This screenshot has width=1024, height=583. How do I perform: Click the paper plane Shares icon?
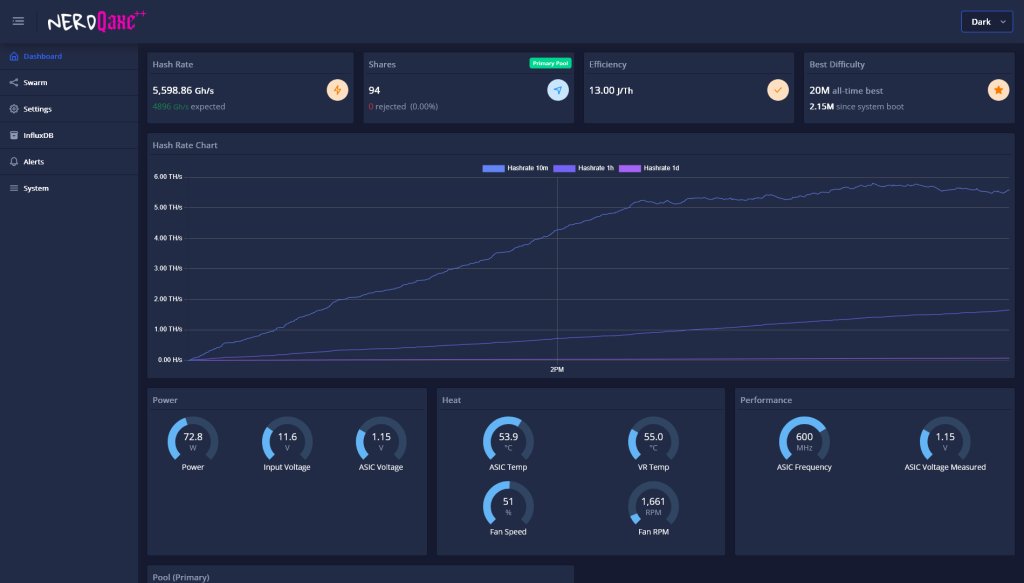tap(557, 90)
